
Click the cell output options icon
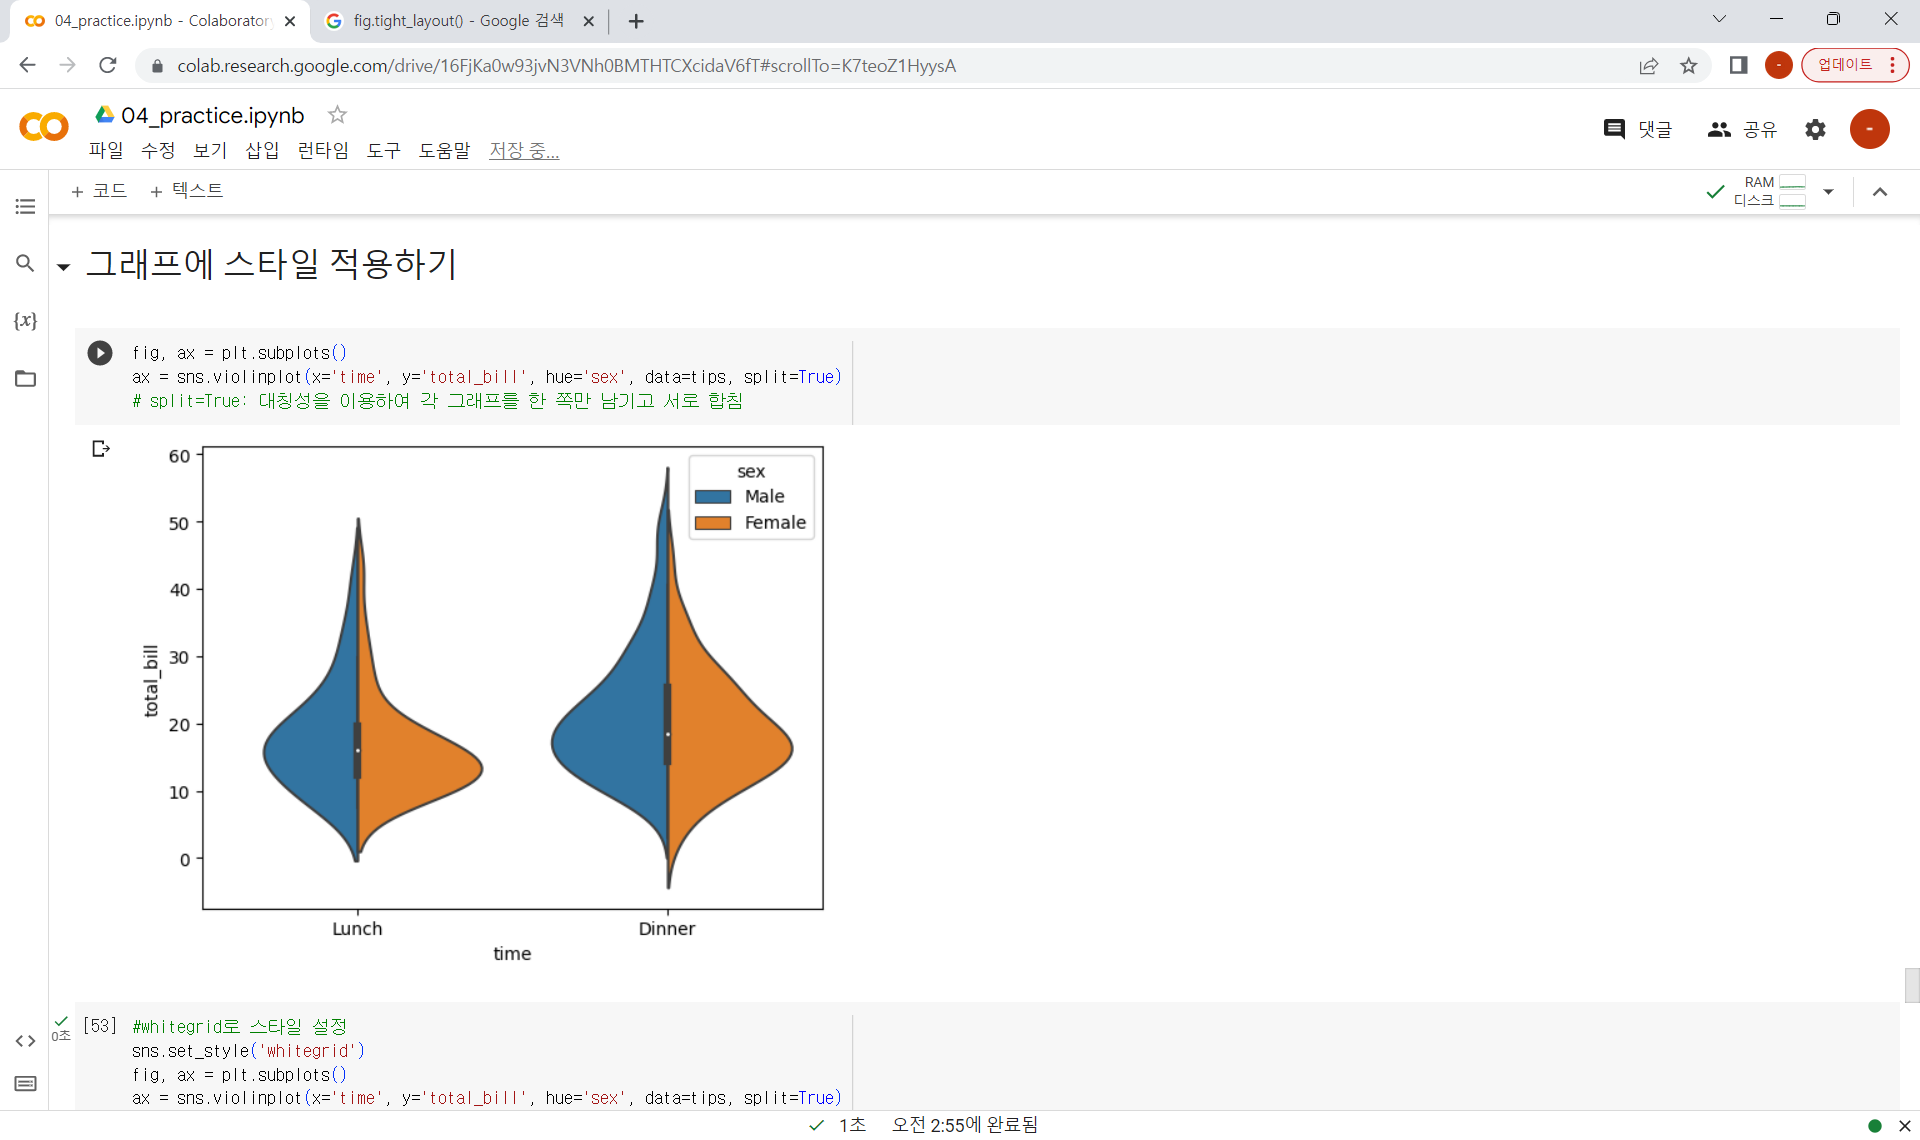(x=100, y=449)
